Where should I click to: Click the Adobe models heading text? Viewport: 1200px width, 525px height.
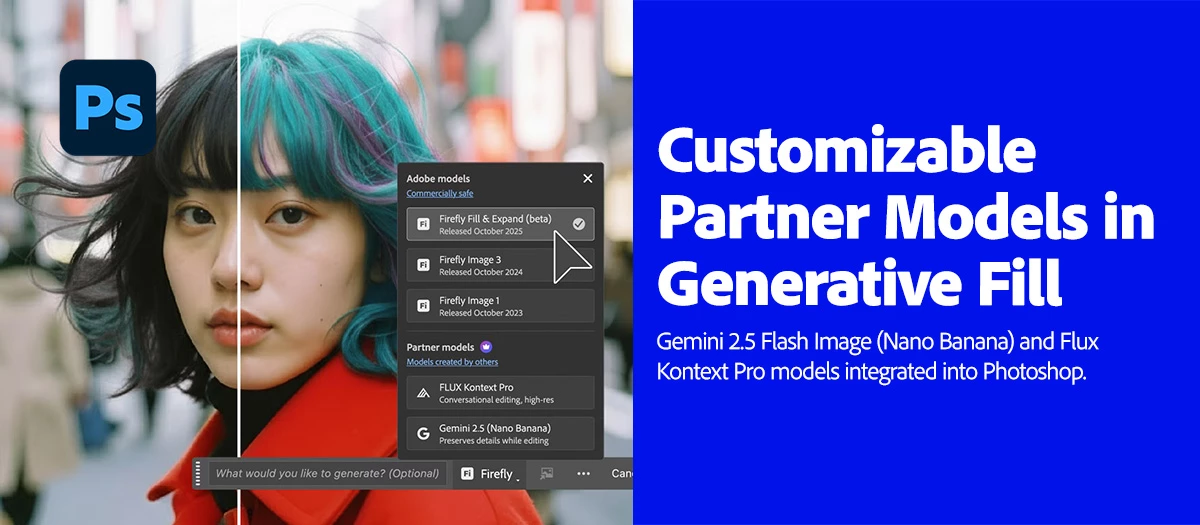[438, 178]
